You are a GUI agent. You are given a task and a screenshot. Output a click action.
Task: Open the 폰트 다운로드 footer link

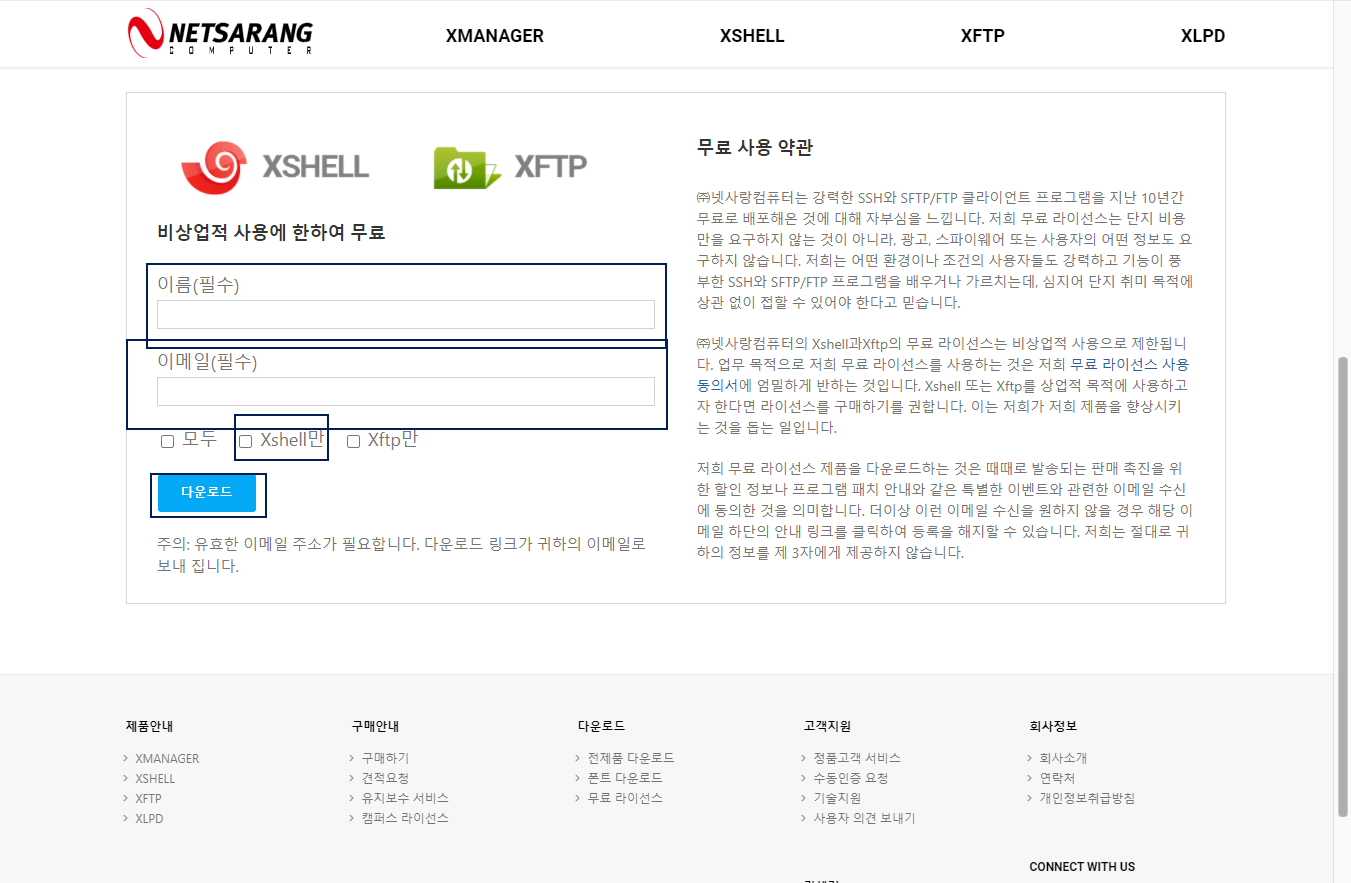(x=625, y=778)
